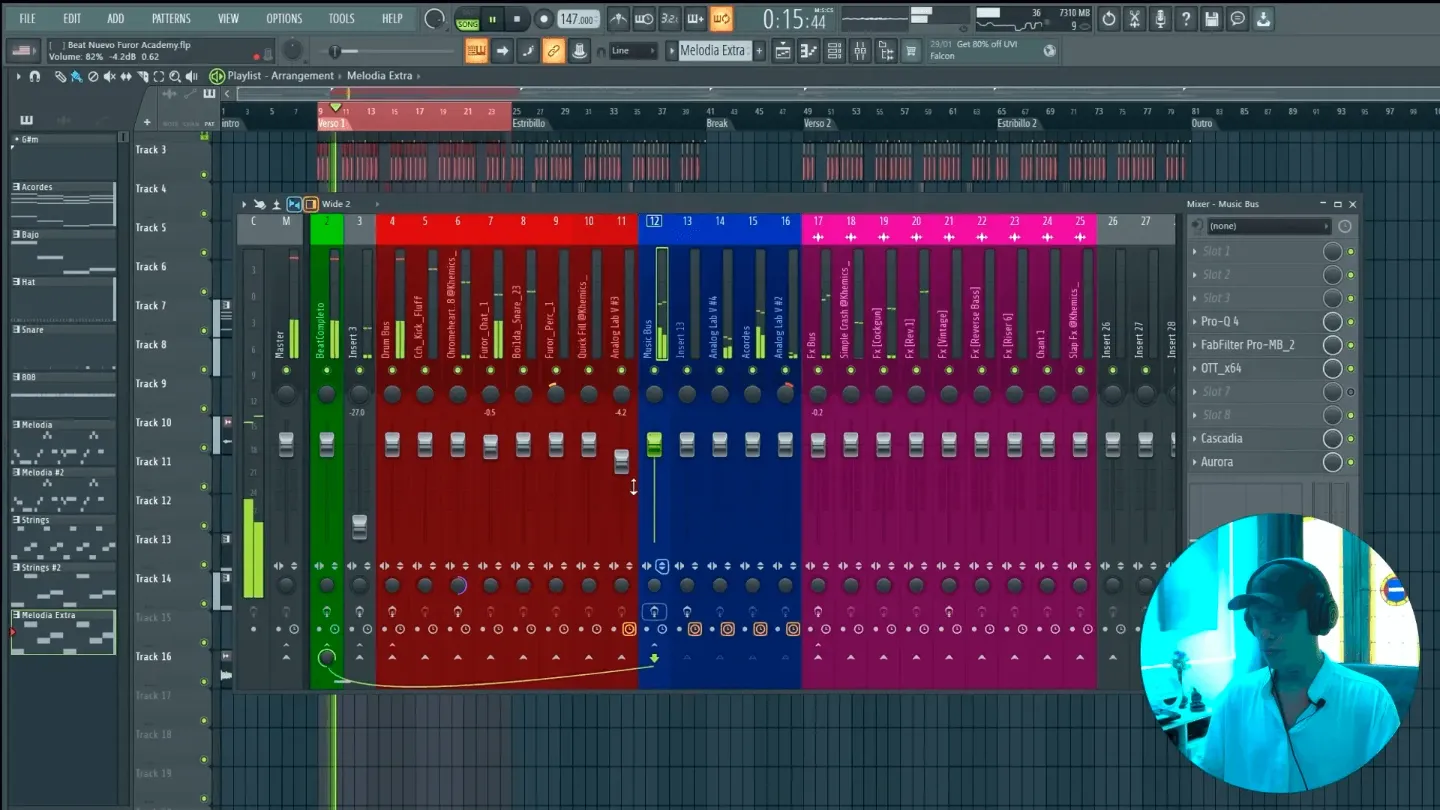
Task: Click the 'Get 80% off UVI Falcon' promotion
Action: [x=990, y=50]
